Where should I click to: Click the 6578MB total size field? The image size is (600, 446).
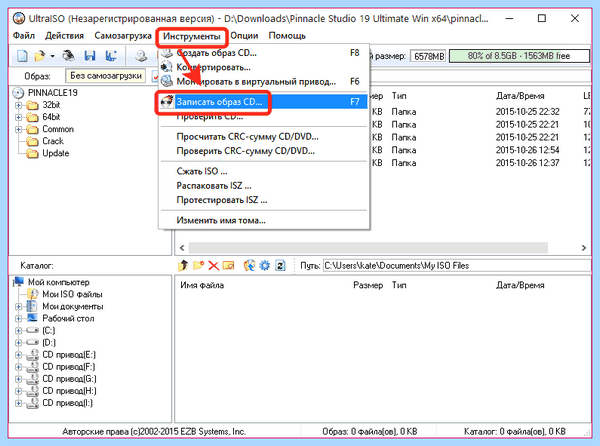429,56
